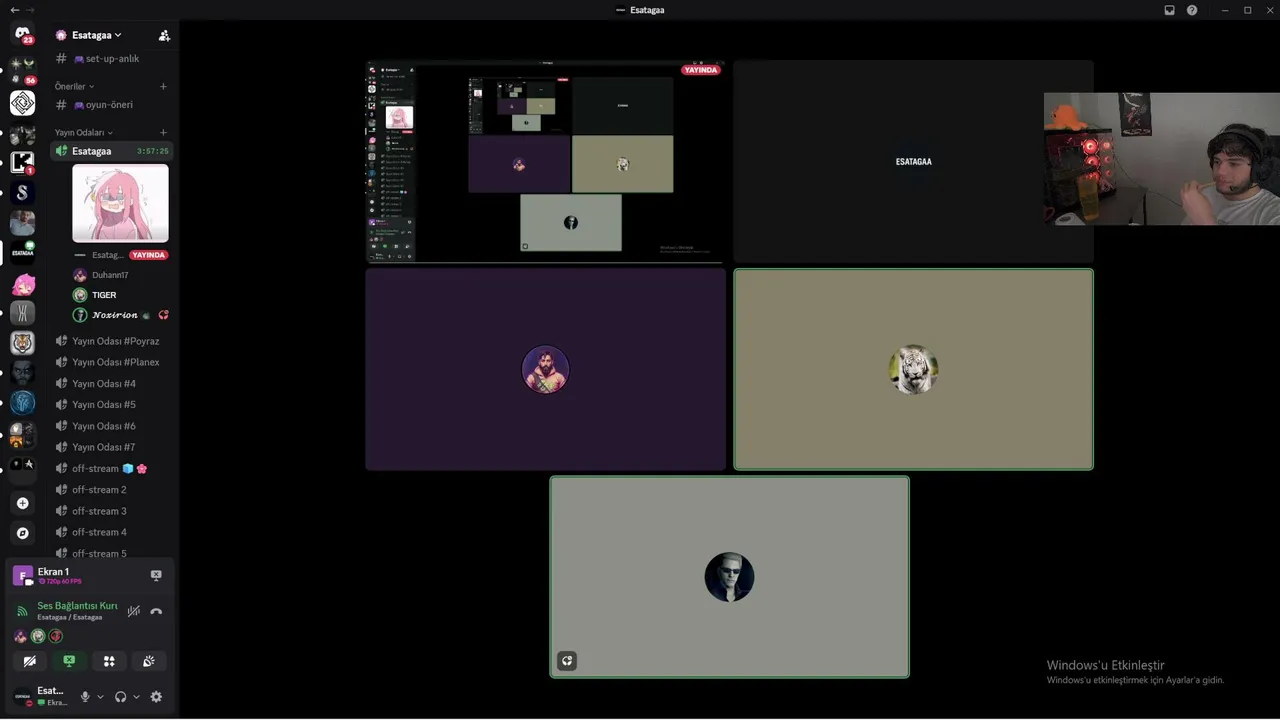1280x720 pixels.
Task: Open the server with K logo
Action: (x=22, y=162)
